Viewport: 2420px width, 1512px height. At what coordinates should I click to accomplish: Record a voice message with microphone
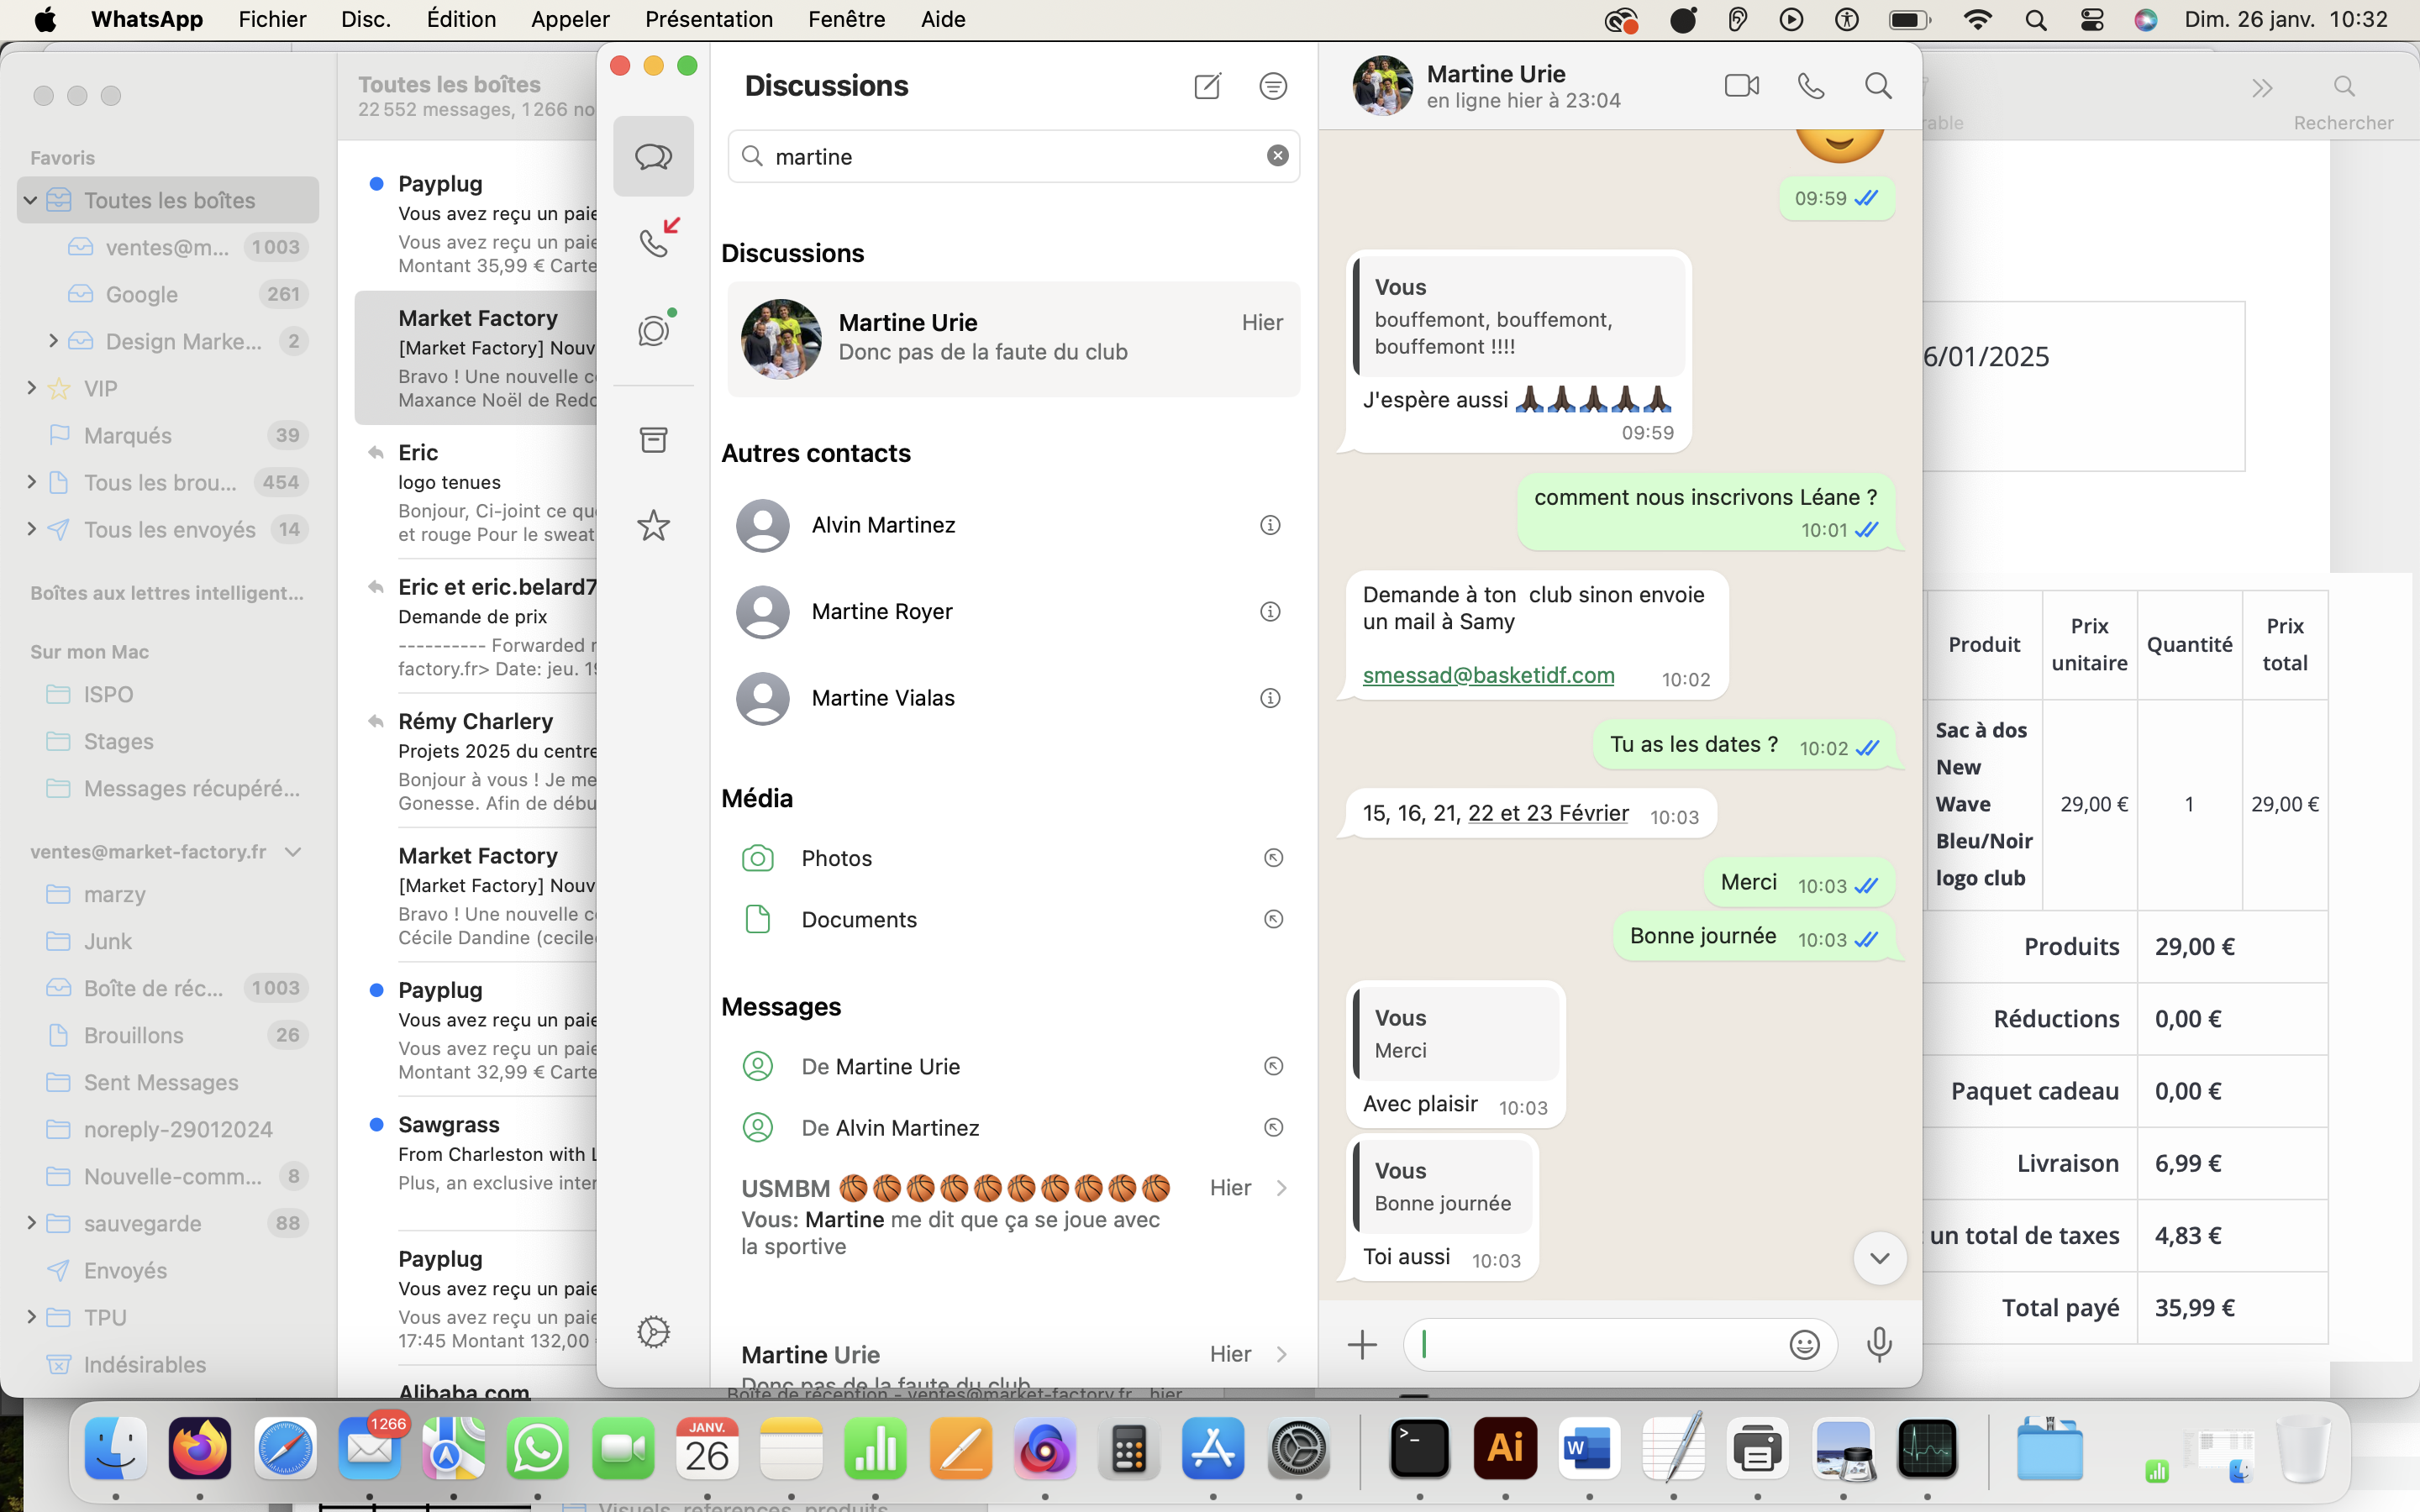point(1879,1345)
